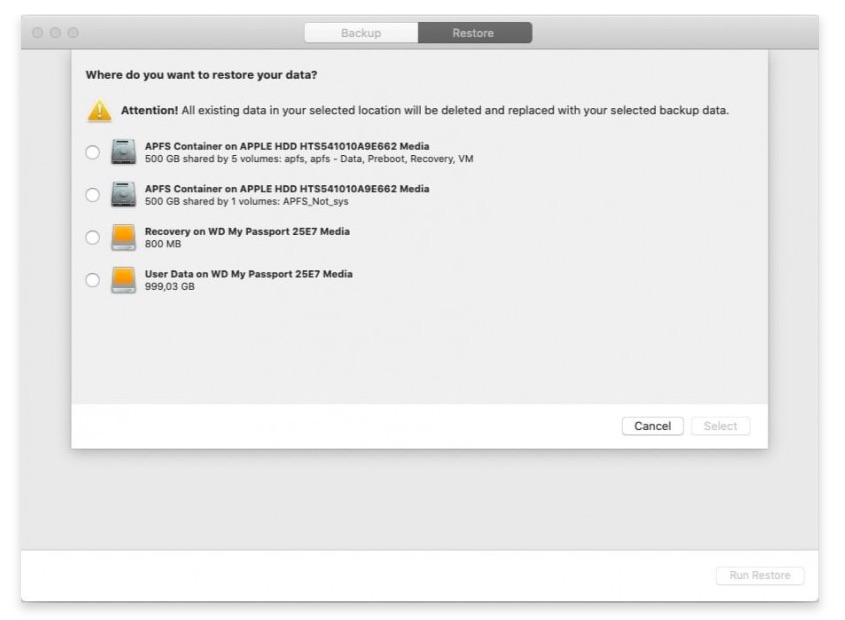Viewport: 845px width, 620px height.
Task: Click the window close button in title bar
Action: (38, 33)
